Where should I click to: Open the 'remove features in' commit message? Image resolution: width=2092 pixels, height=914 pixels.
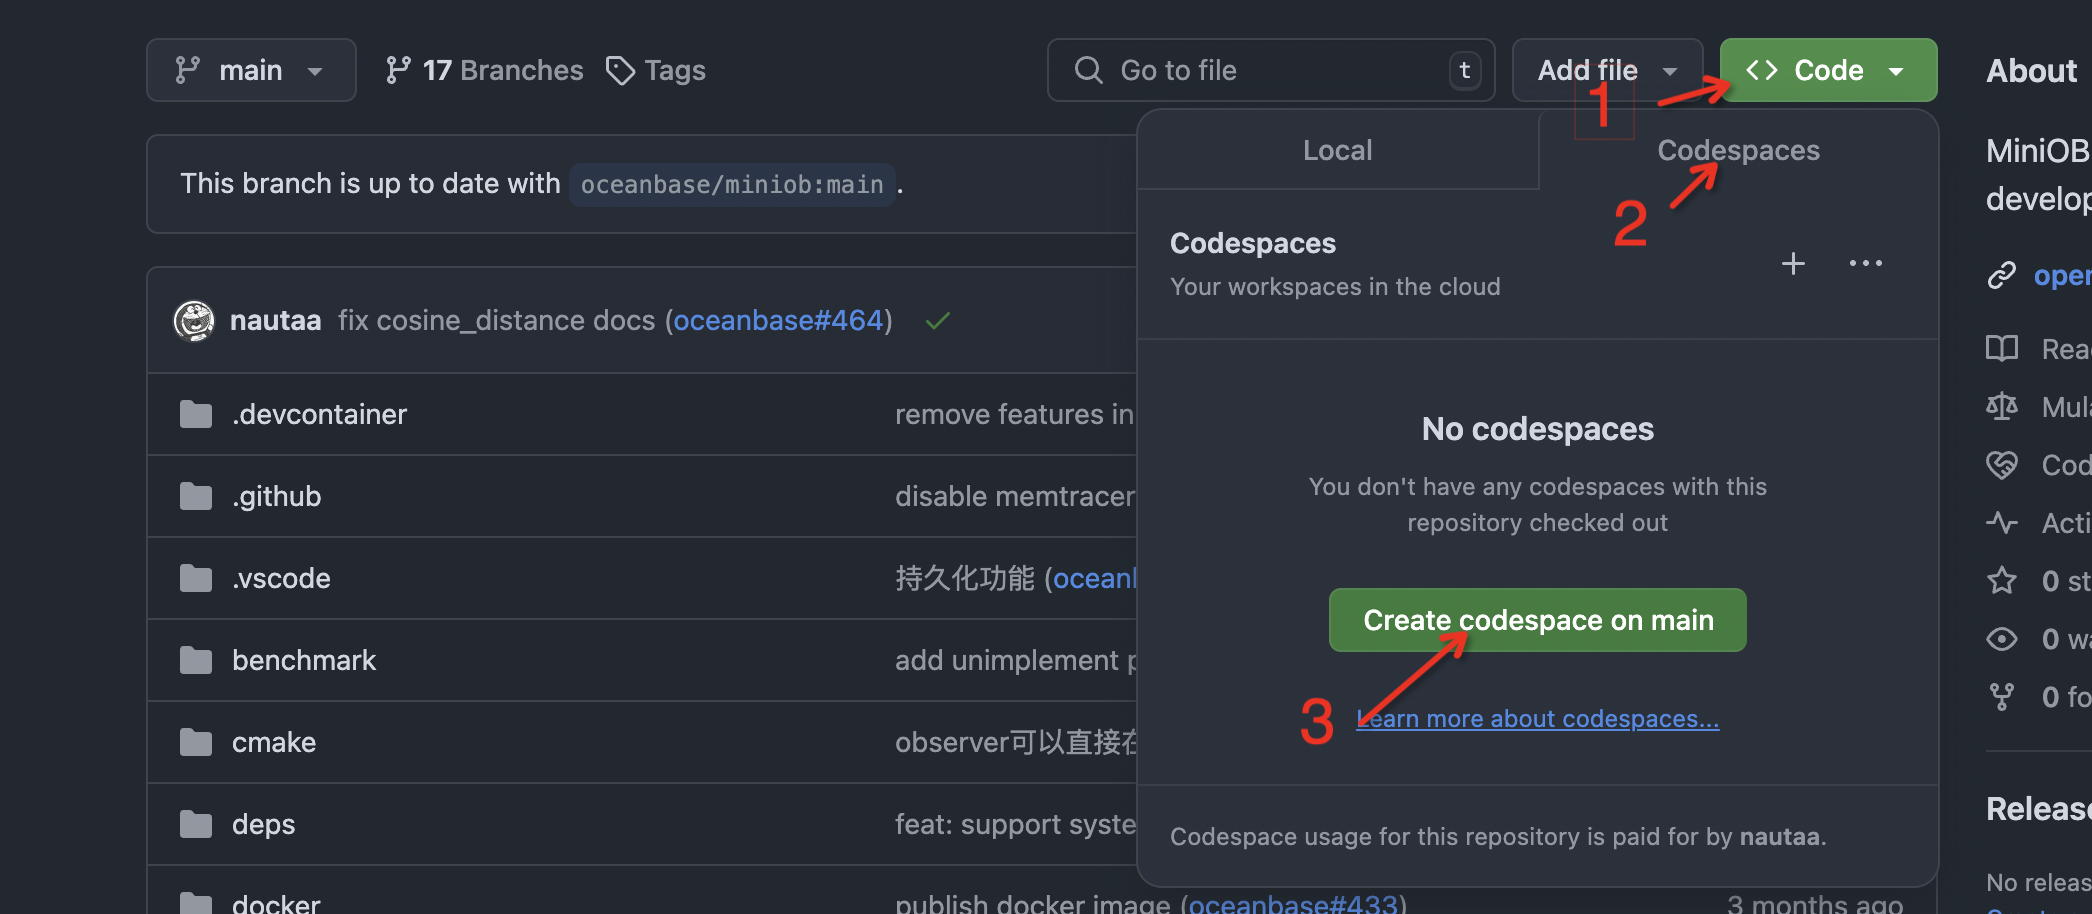coord(1015,414)
